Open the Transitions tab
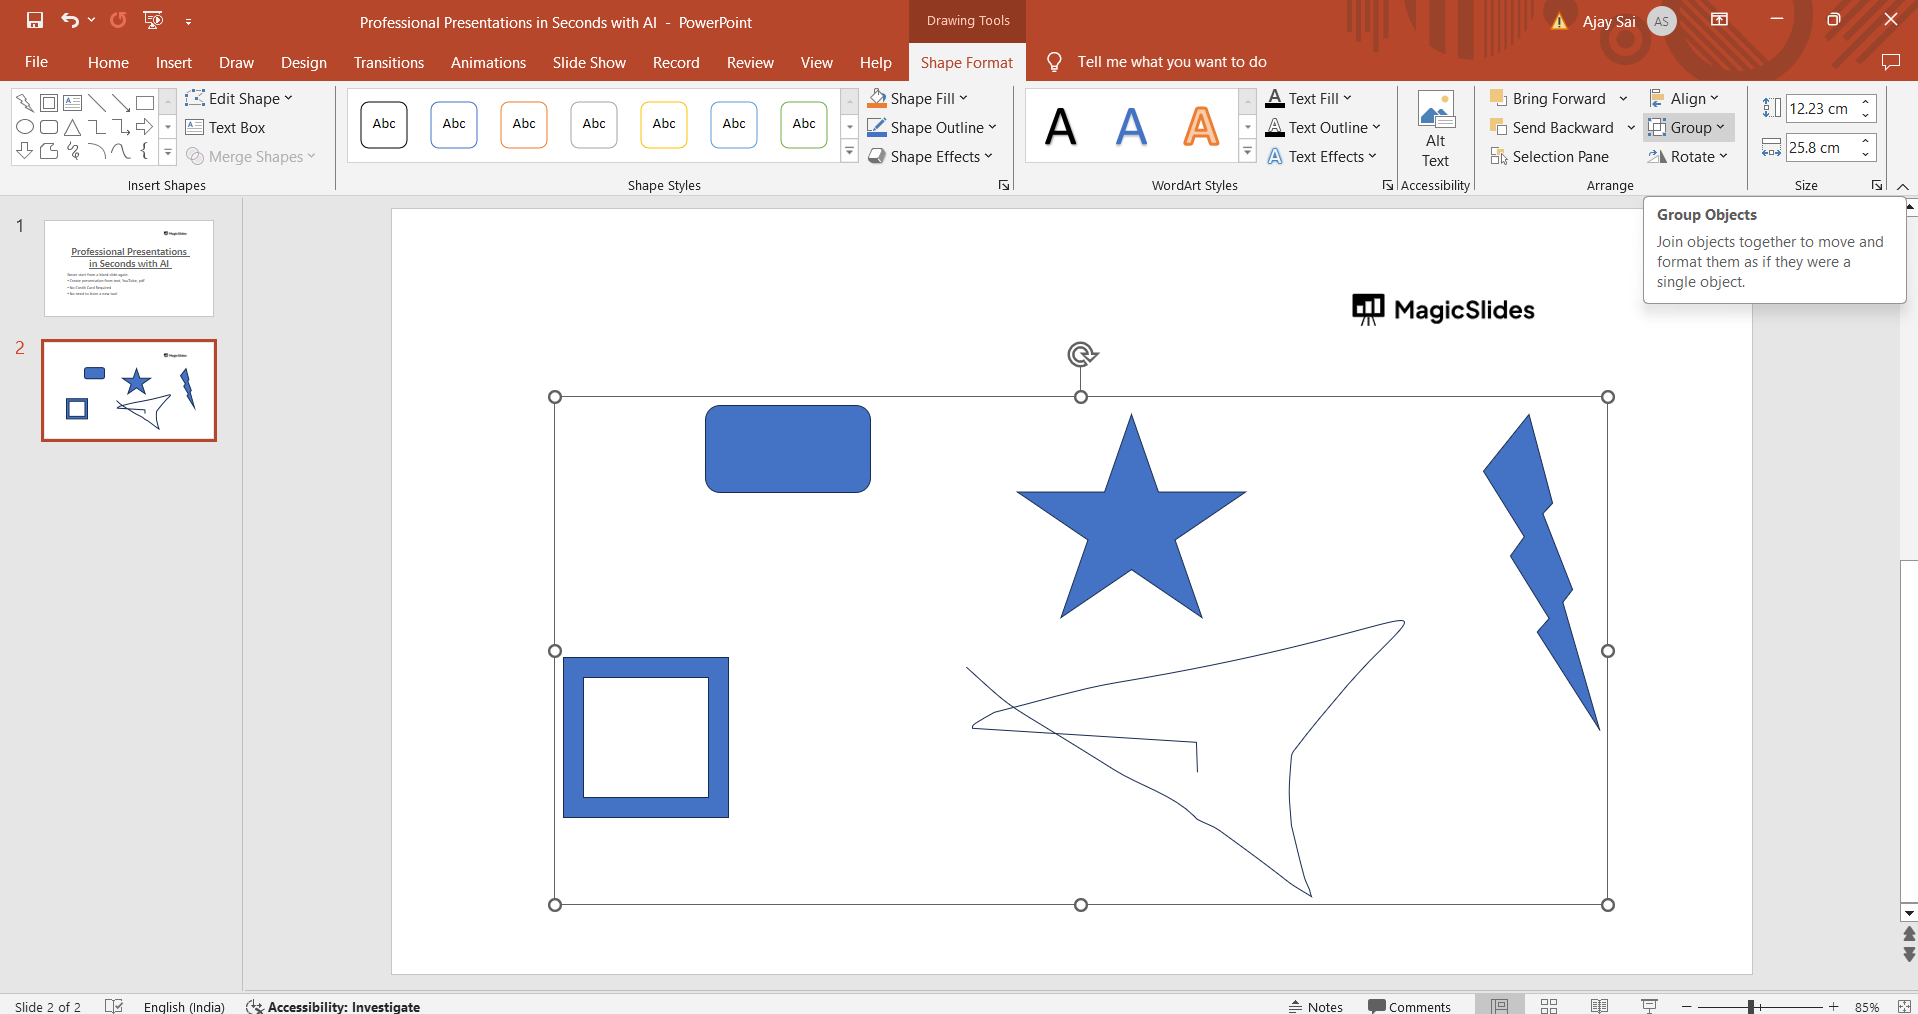 (388, 62)
